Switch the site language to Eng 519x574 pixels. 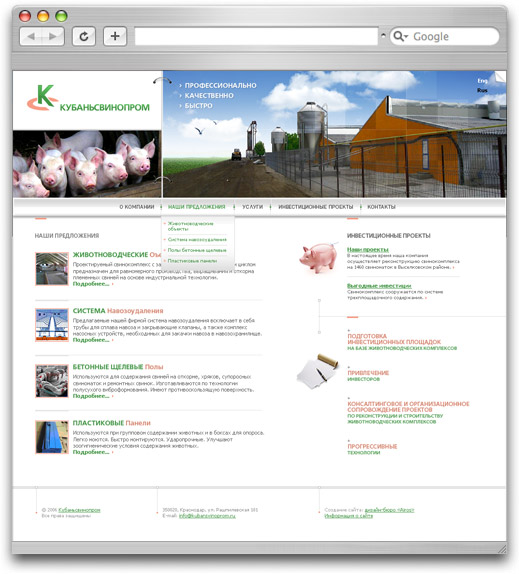[x=482, y=81]
